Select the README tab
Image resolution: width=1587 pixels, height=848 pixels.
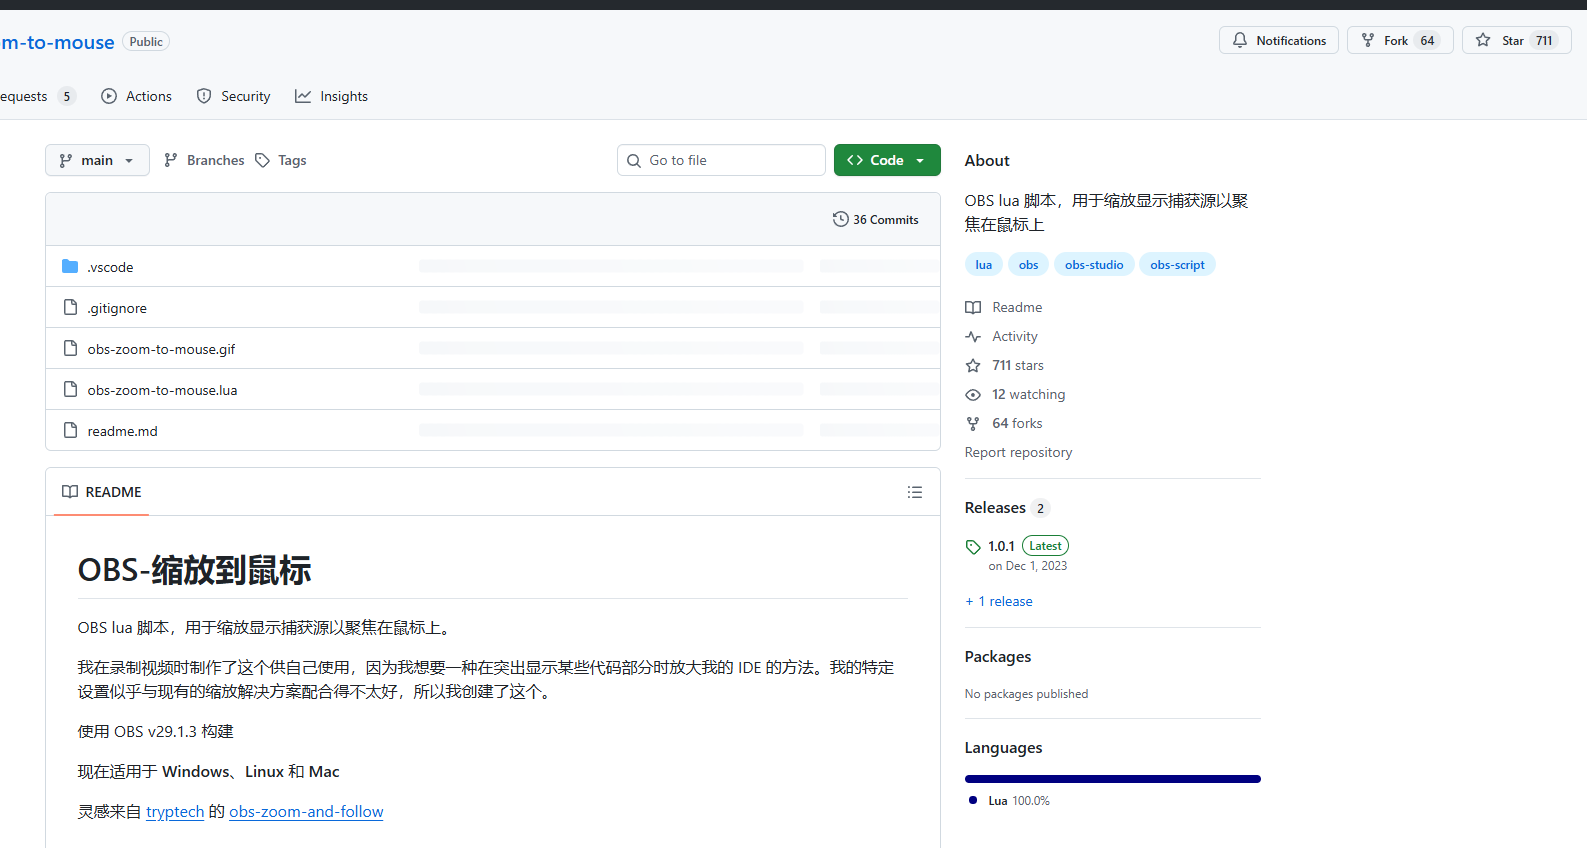[102, 492]
